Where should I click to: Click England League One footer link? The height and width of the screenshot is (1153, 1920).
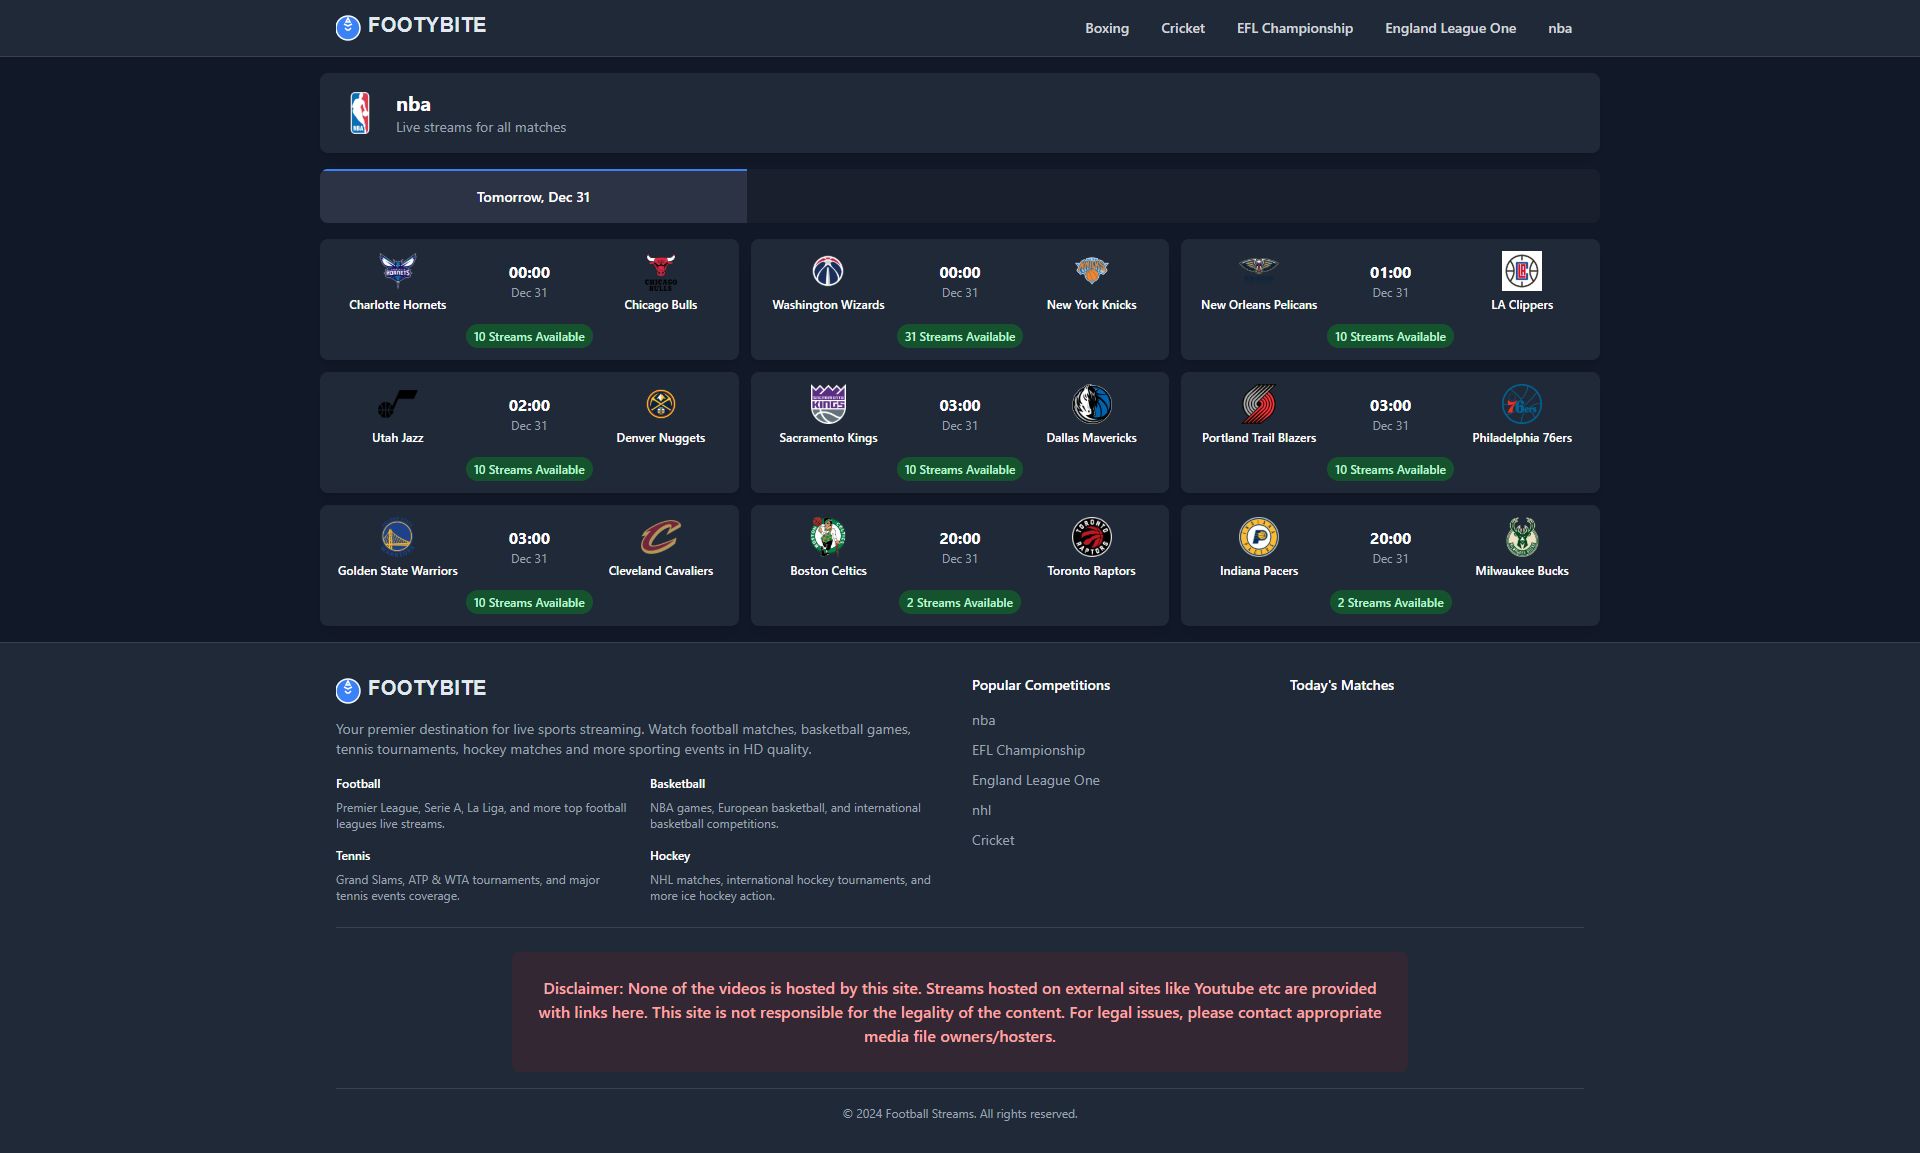tap(1035, 780)
